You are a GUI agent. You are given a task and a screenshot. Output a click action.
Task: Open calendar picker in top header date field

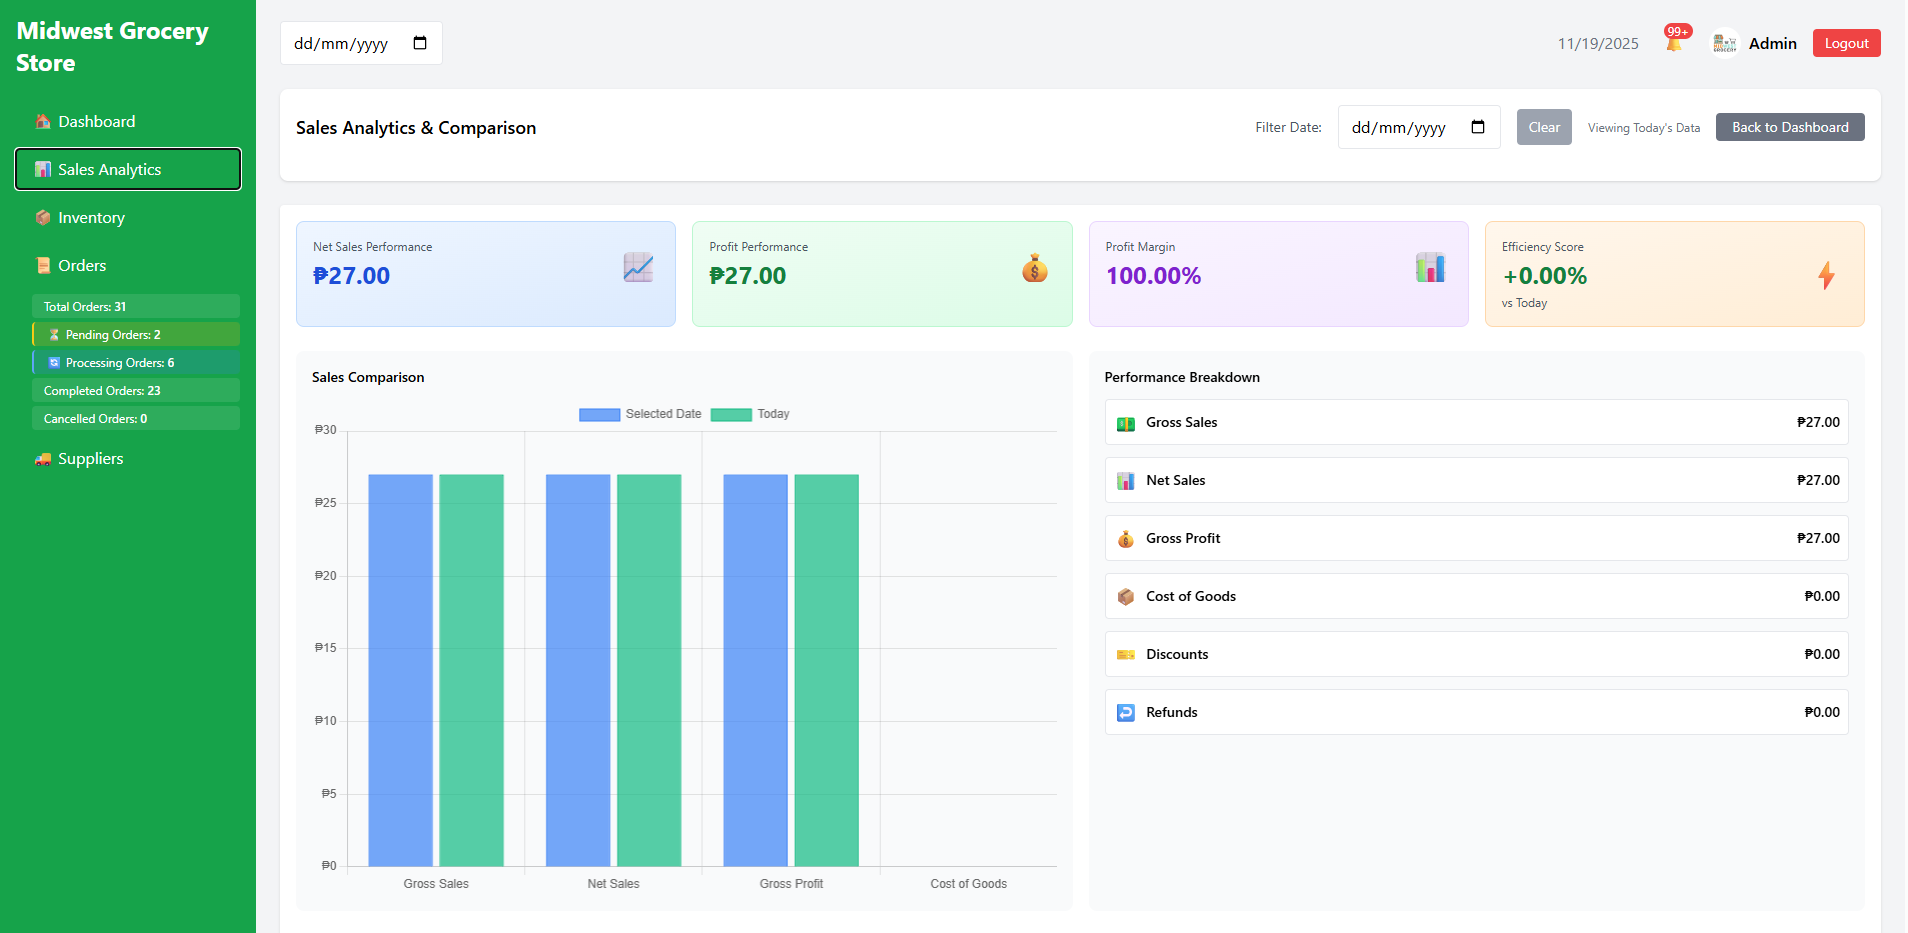[x=420, y=43]
